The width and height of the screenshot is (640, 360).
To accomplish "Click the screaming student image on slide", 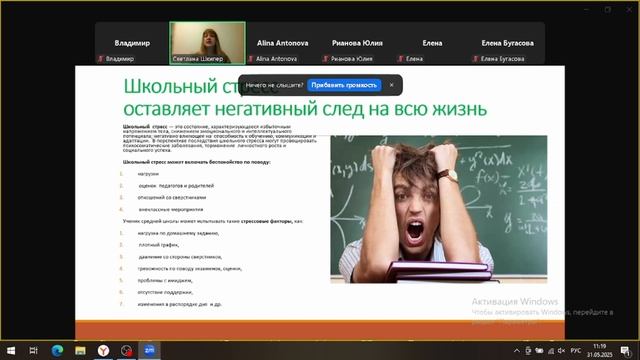I will point(438,209).
